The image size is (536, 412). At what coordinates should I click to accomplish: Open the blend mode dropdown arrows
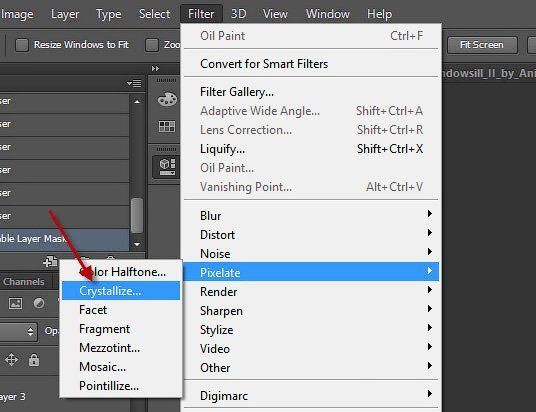click(x=30, y=331)
